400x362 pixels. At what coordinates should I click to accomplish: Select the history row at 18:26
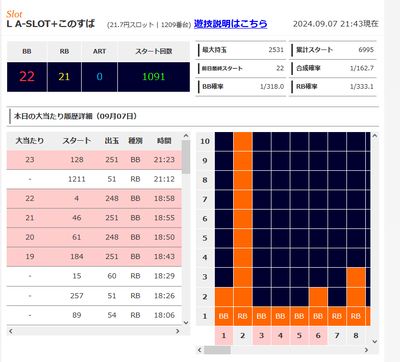click(94, 296)
